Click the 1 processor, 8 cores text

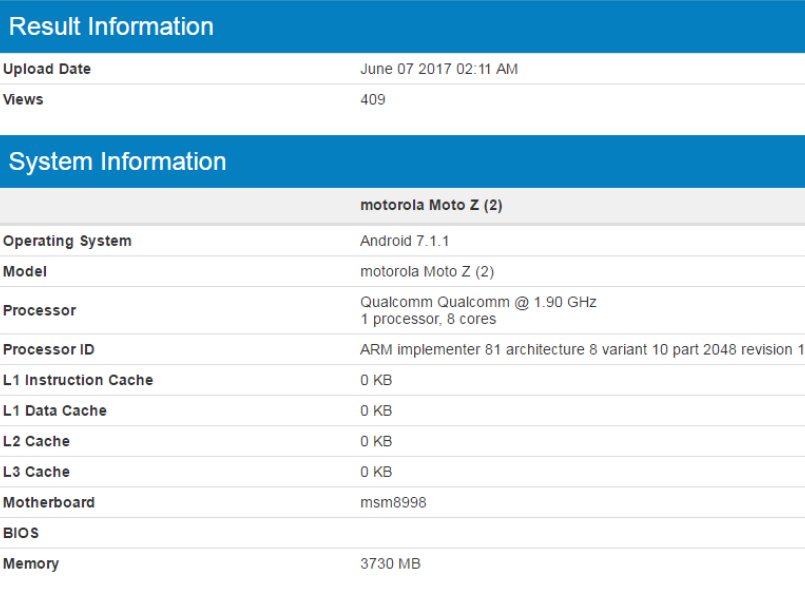pyautogui.click(x=428, y=319)
